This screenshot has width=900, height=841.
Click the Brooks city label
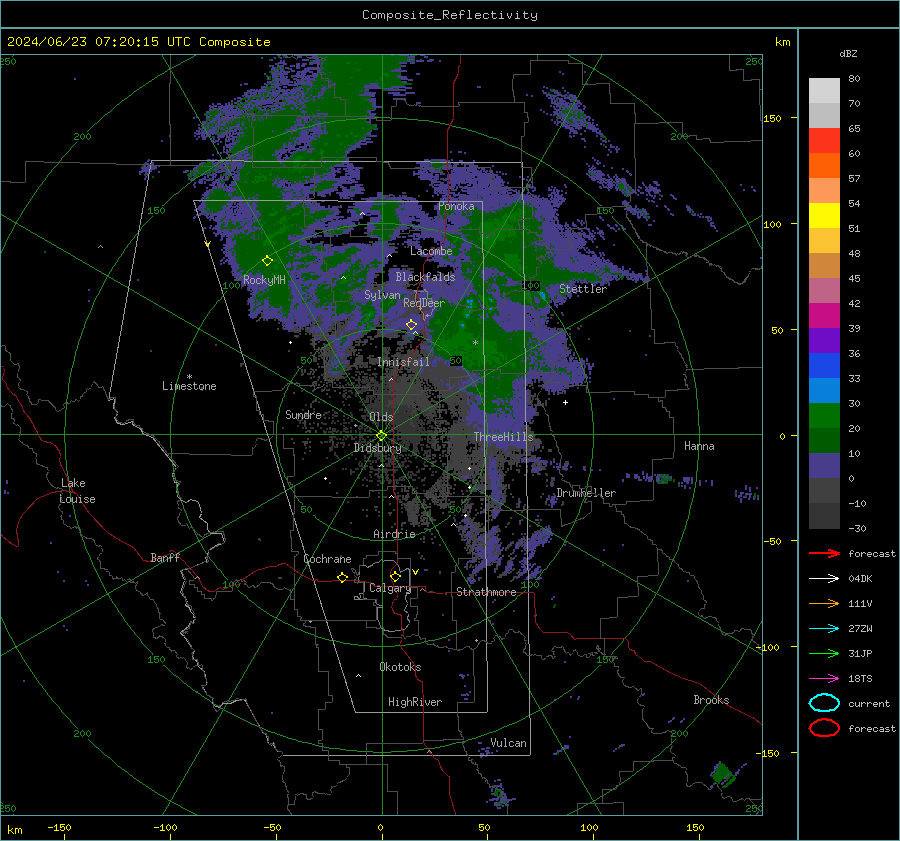pos(711,700)
